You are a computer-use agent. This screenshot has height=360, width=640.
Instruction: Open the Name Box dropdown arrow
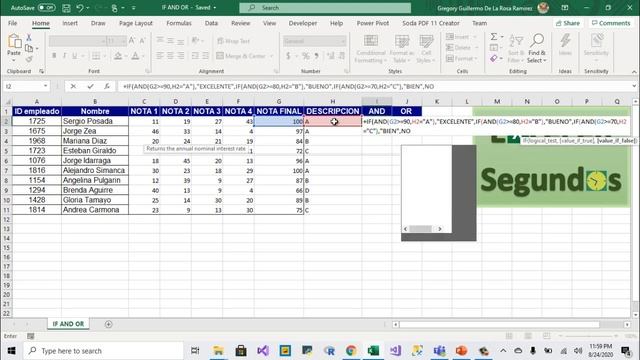pos(45,86)
